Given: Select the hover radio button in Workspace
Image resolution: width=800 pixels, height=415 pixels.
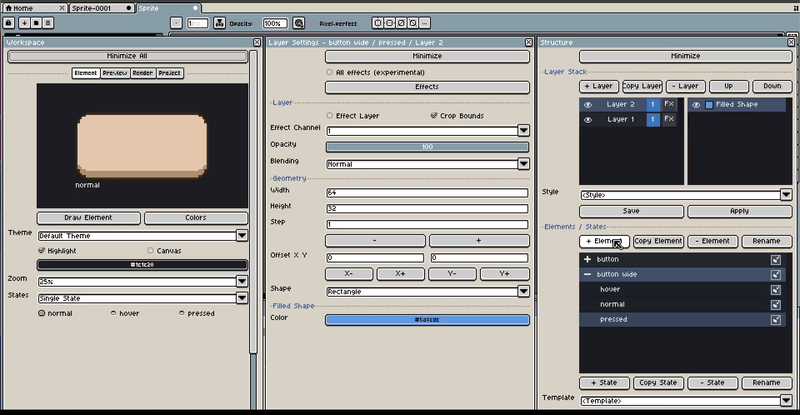Looking at the screenshot, I should coord(113,313).
